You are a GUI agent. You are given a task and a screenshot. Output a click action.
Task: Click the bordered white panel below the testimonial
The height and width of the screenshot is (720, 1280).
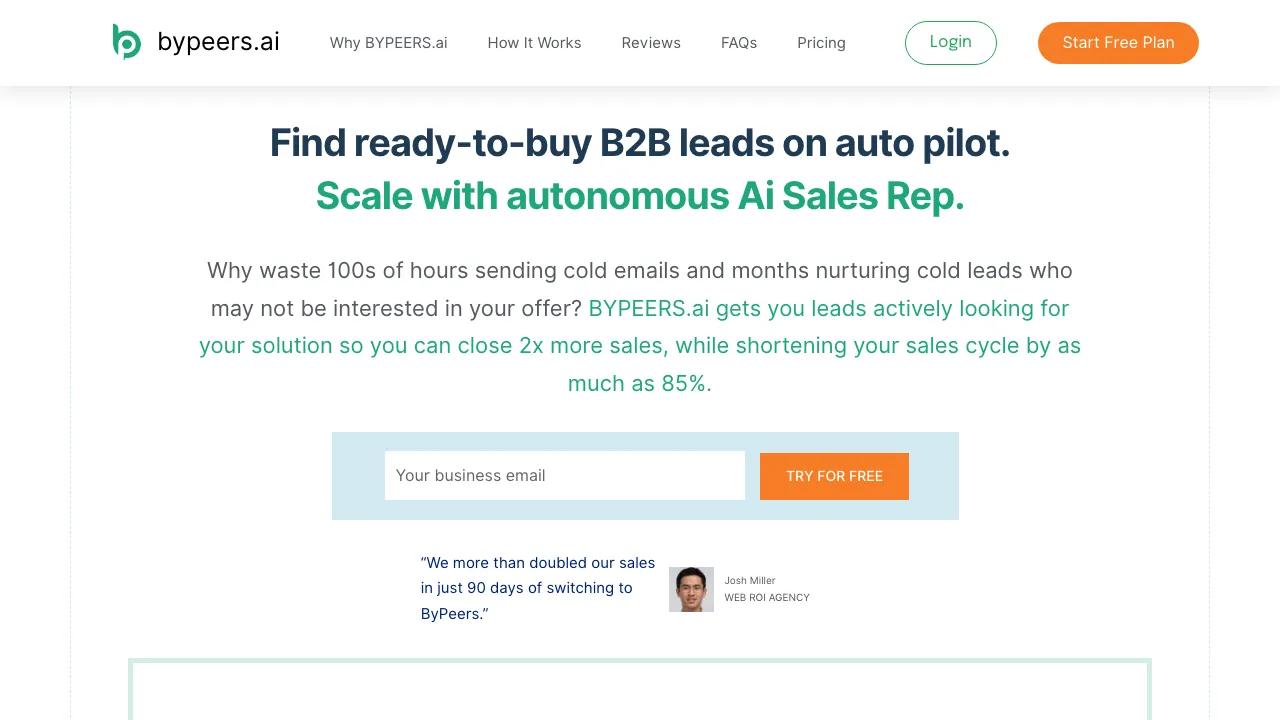click(640, 692)
